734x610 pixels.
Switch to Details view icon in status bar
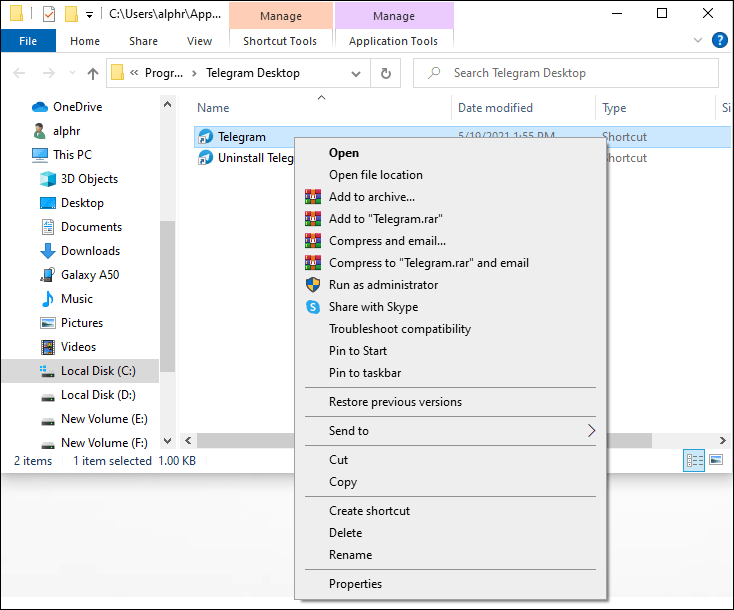(694, 461)
